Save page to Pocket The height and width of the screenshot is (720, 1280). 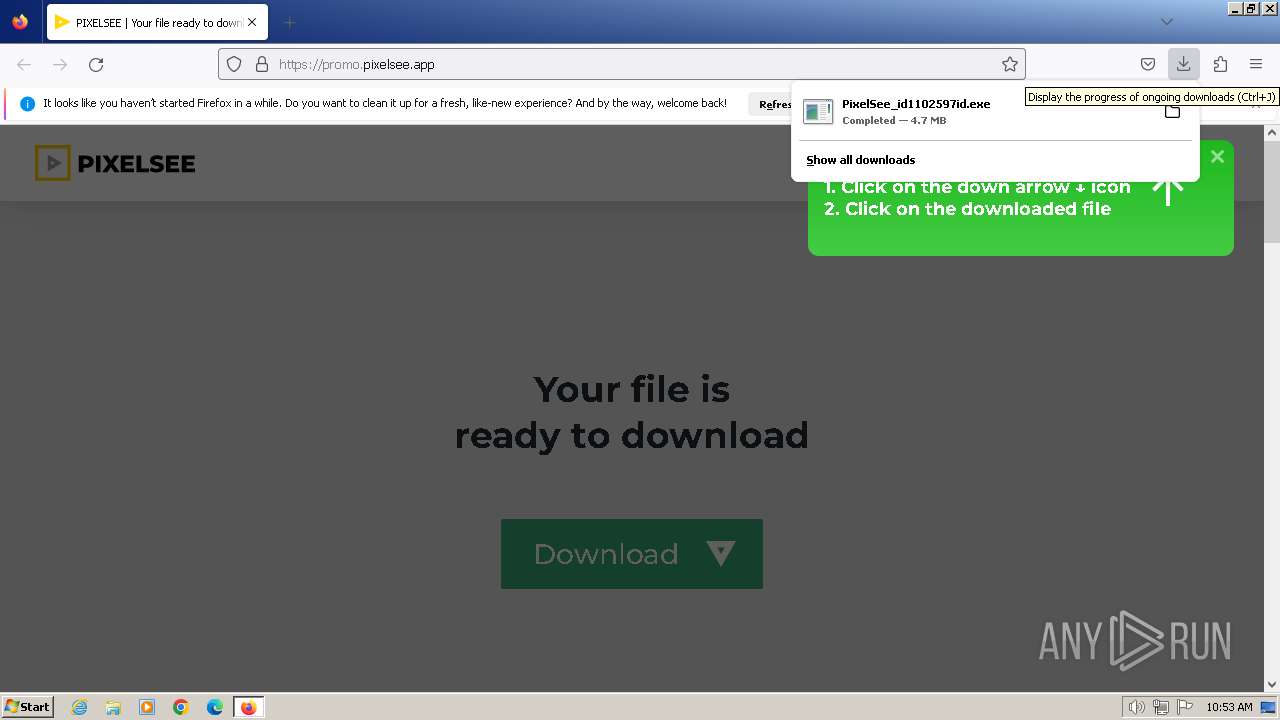[1148, 64]
